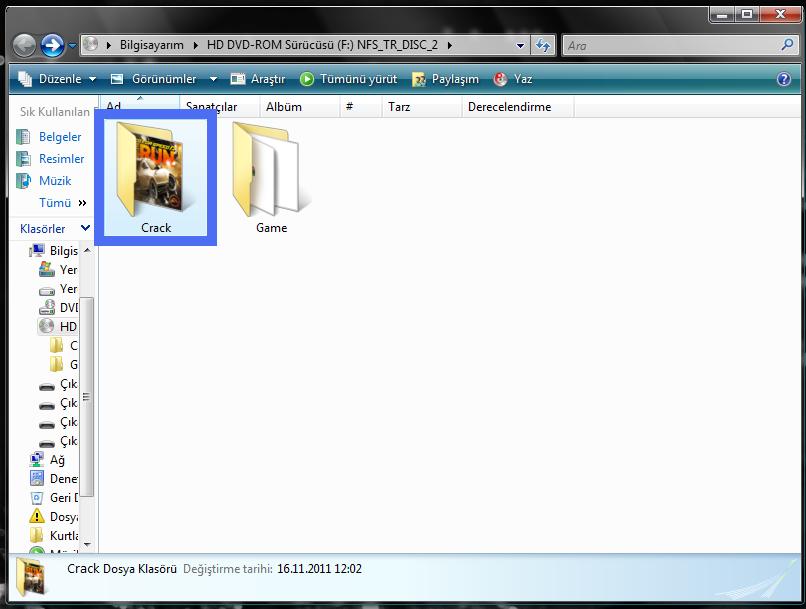The width and height of the screenshot is (806, 609).
Task: Click Araştır toolbar button
Action: (258, 79)
